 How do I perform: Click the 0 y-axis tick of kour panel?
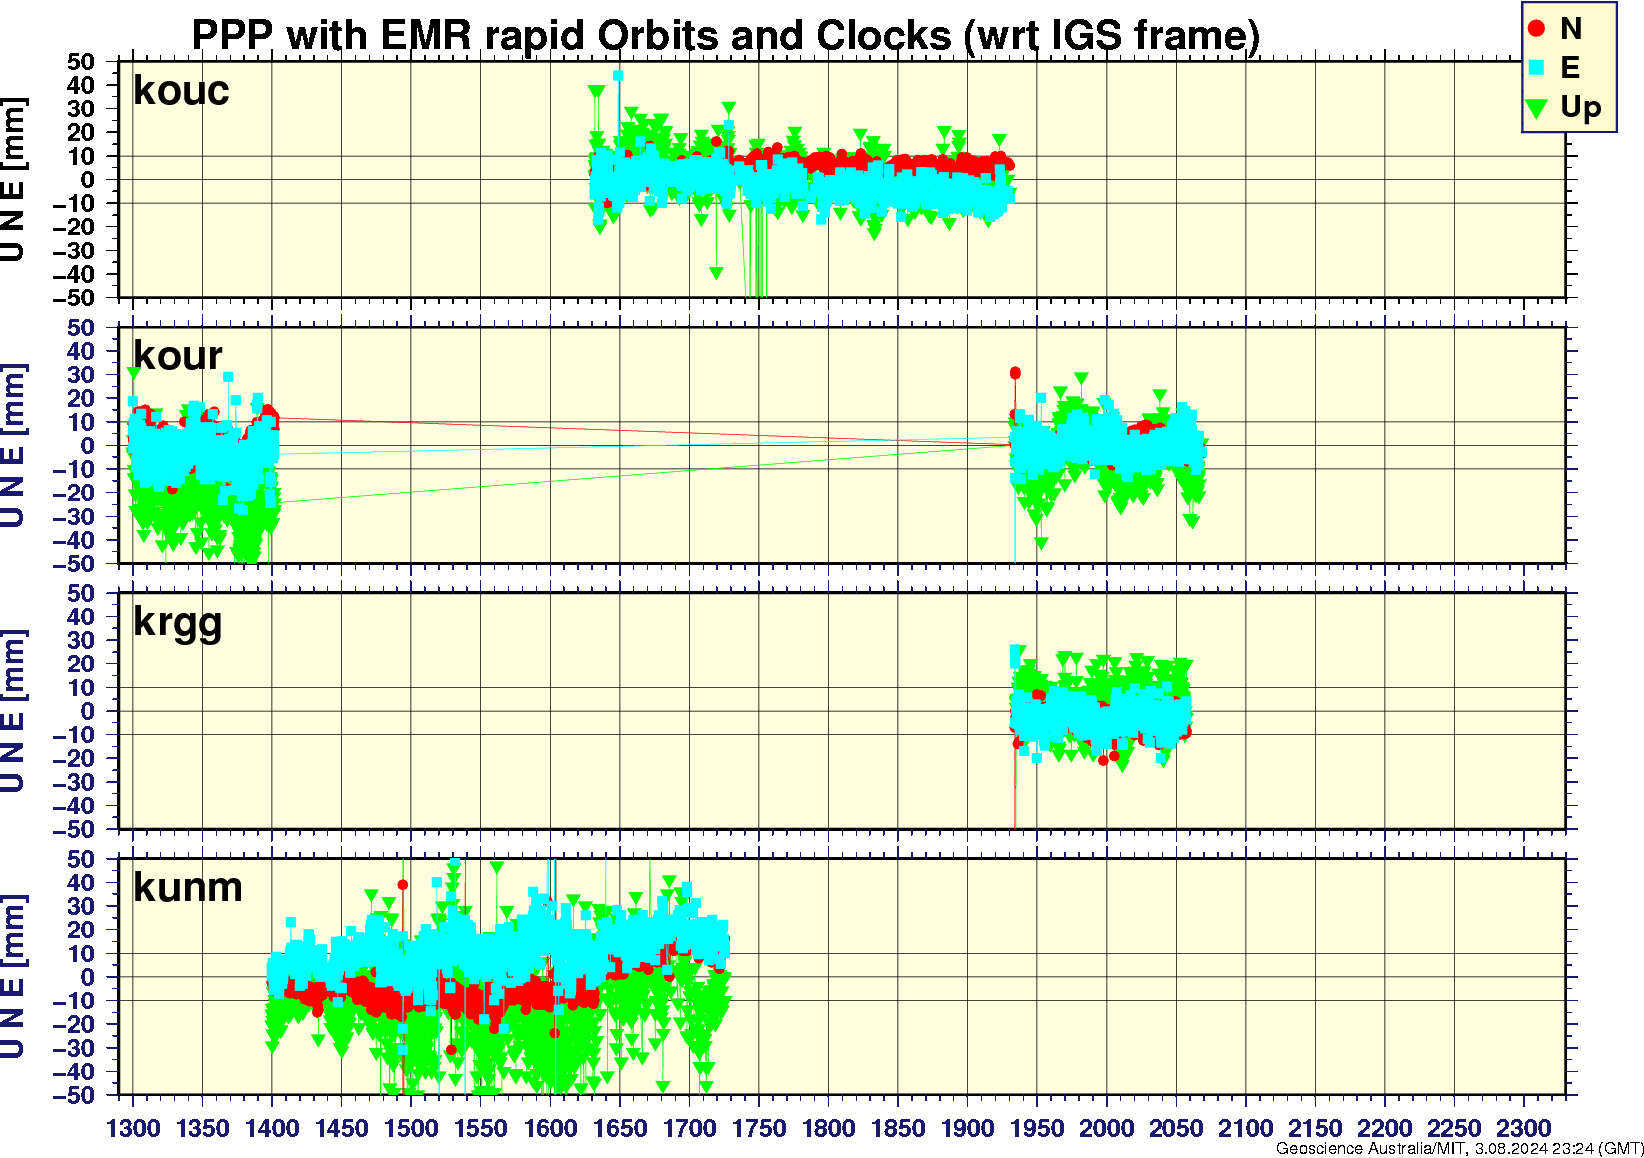click(x=88, y=446)
